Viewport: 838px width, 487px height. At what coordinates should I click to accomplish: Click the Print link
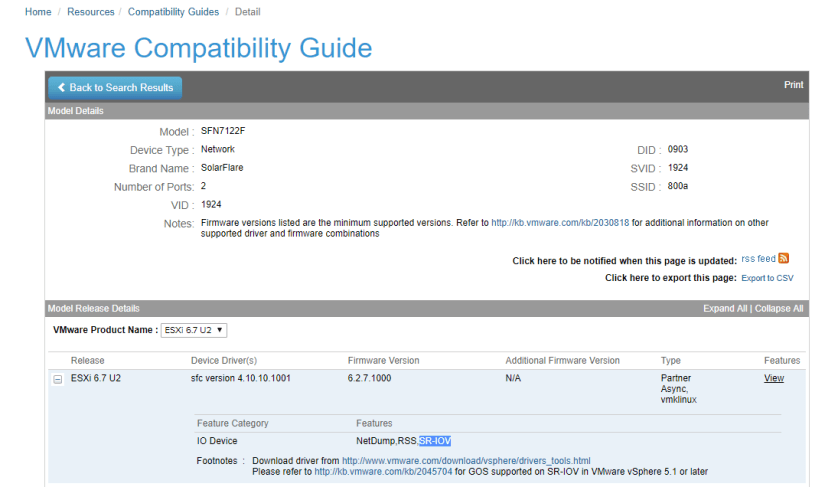[x=793, y=85]
